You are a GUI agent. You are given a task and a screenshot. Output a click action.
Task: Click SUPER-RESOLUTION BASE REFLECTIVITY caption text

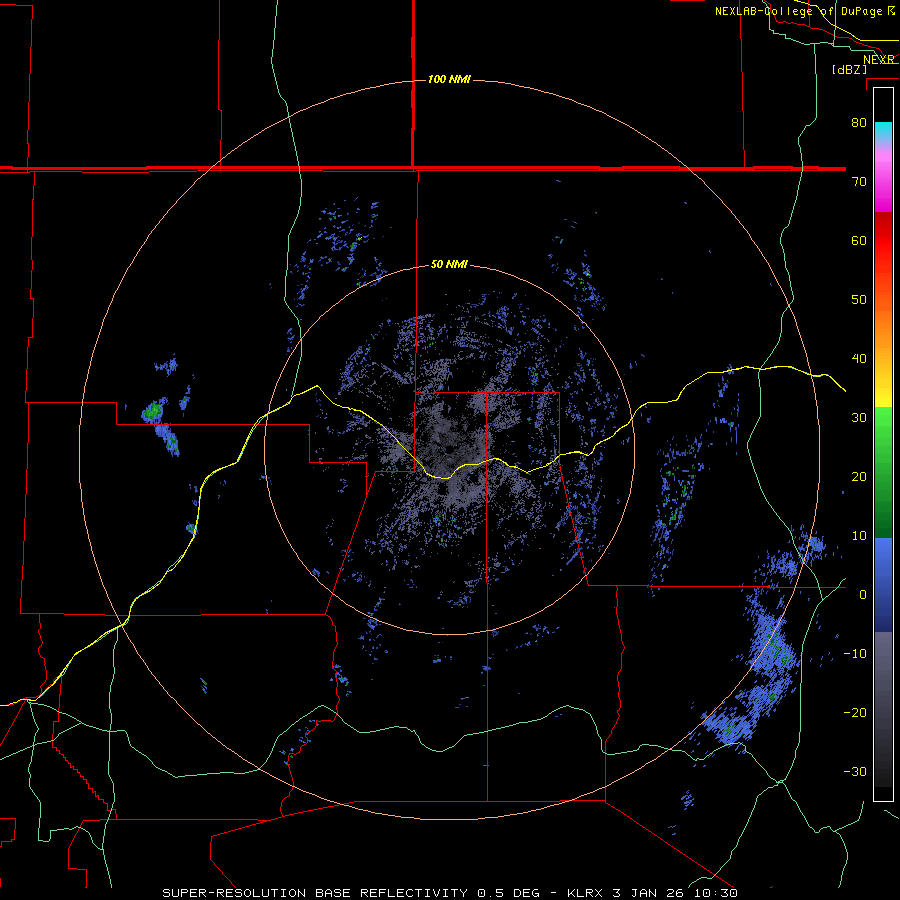point(315,893)
